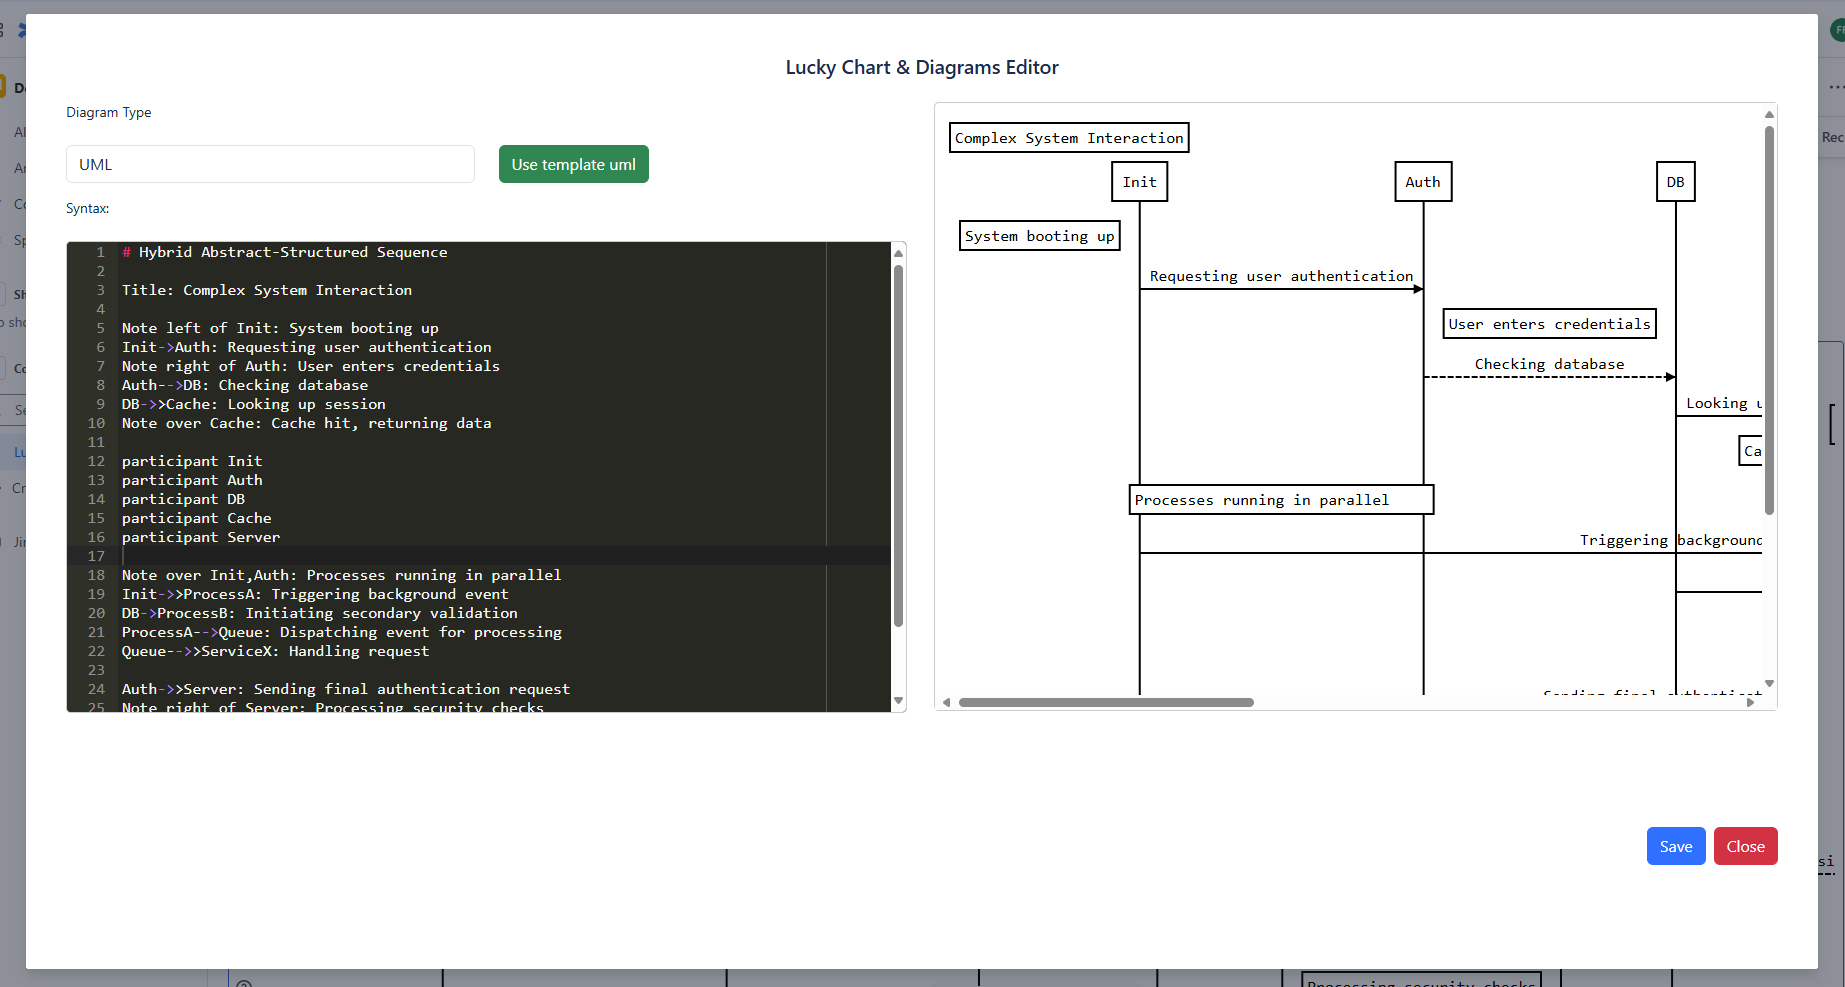
Task: Click the syntax editor's scroll-up arrow
Action: click(898, 253)
